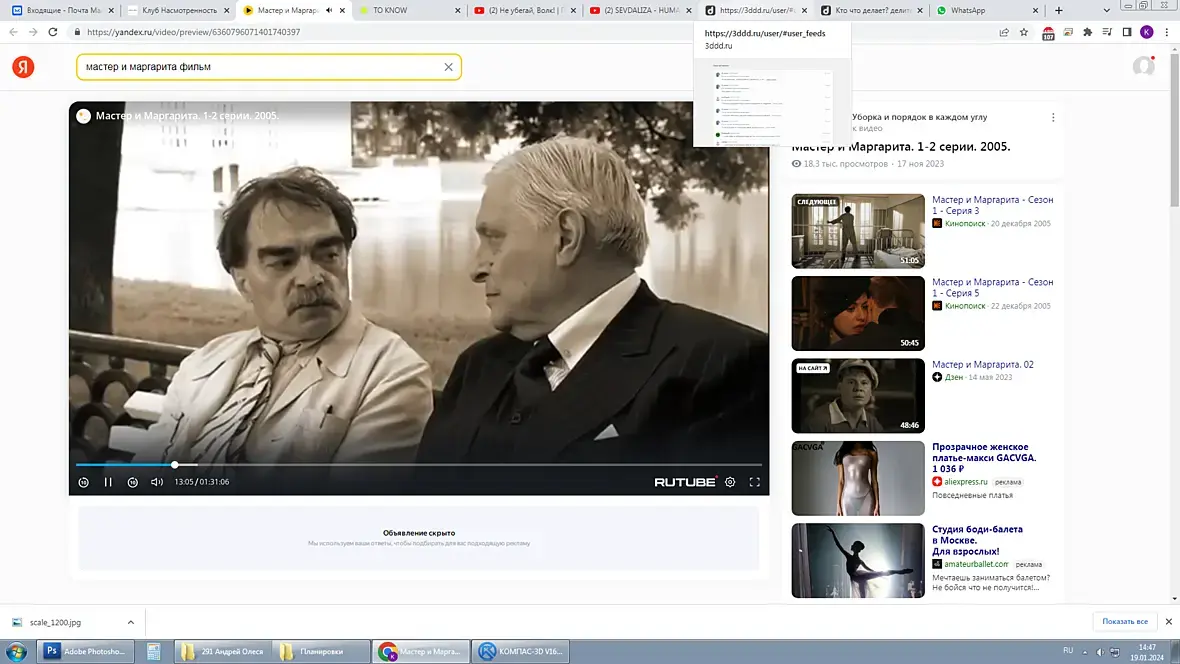Open GACVGA dress ad link
This screenshot has width=1180, height=664.
pos(984,458)
